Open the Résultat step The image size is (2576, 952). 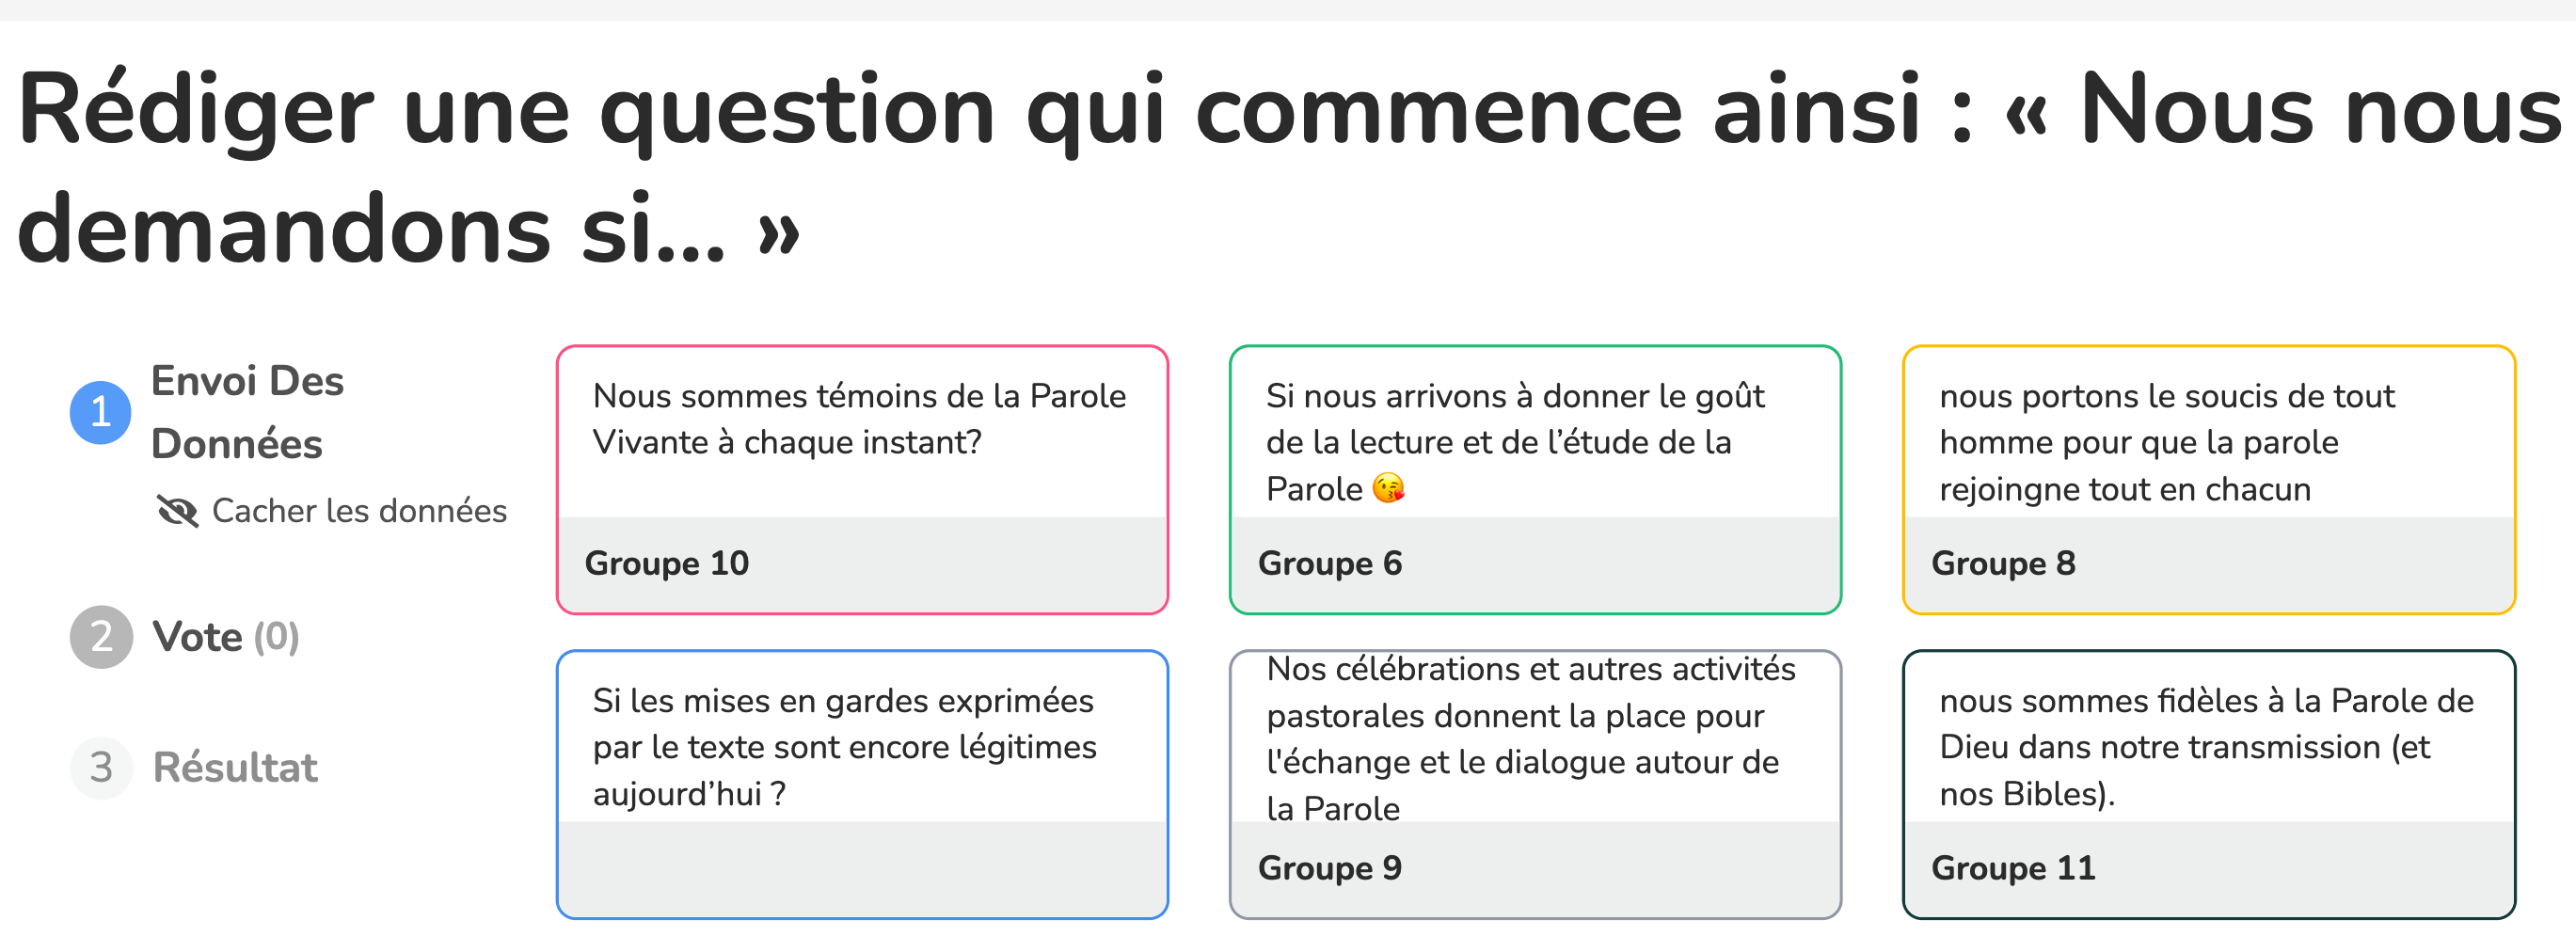click(235, 768)
